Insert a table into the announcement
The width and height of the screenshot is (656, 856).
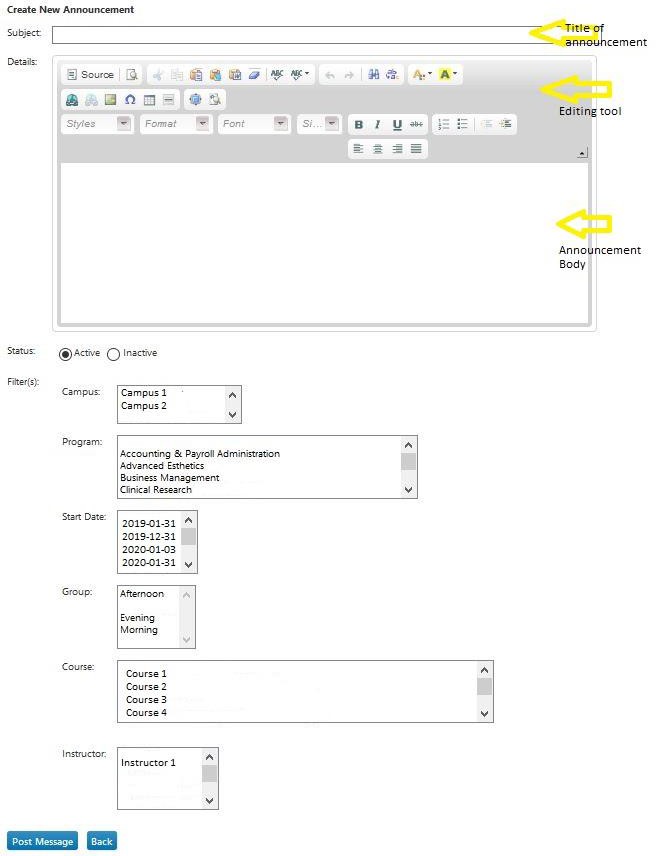tap(149, 100)
